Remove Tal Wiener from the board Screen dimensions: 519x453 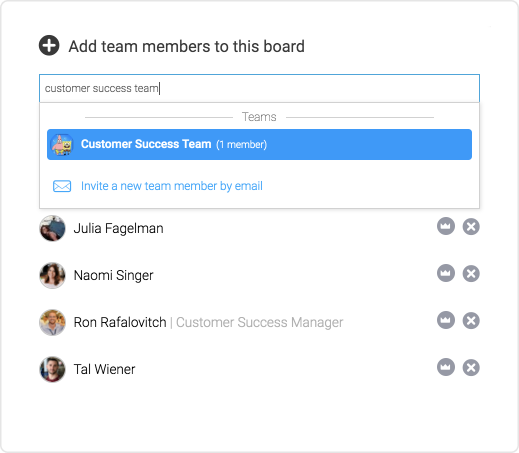471,368
